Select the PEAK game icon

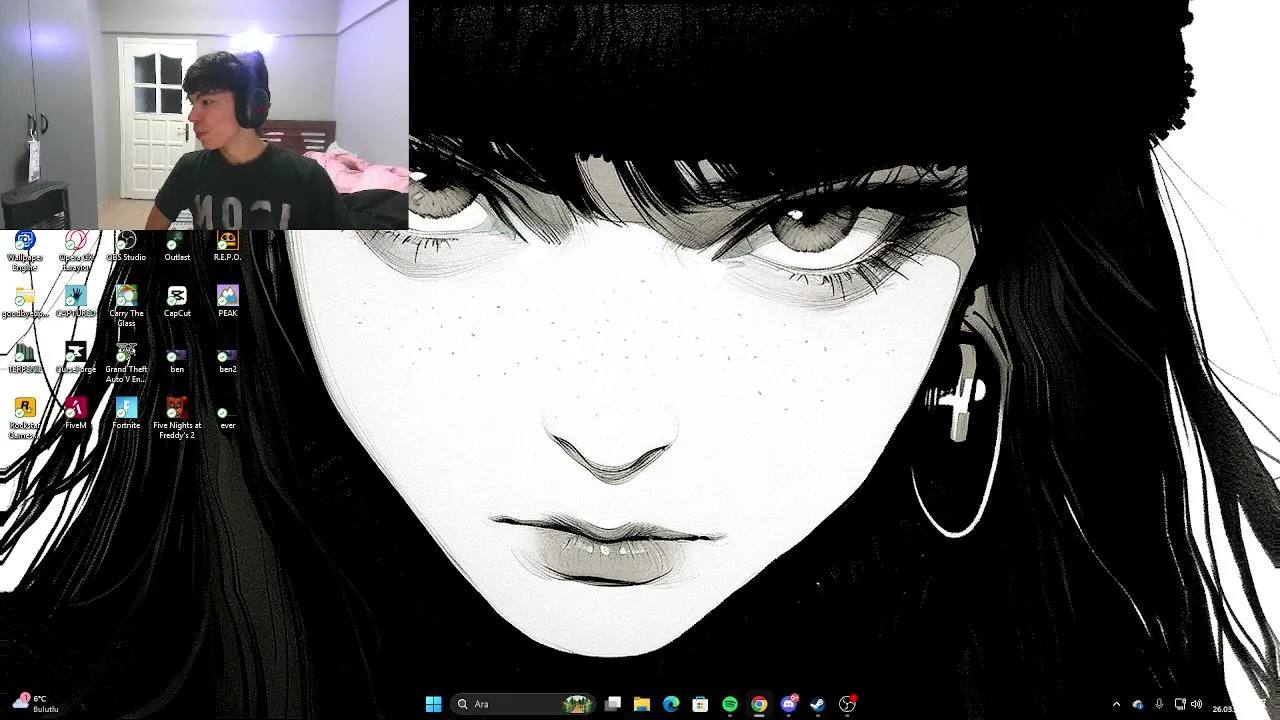pos(228,303)
